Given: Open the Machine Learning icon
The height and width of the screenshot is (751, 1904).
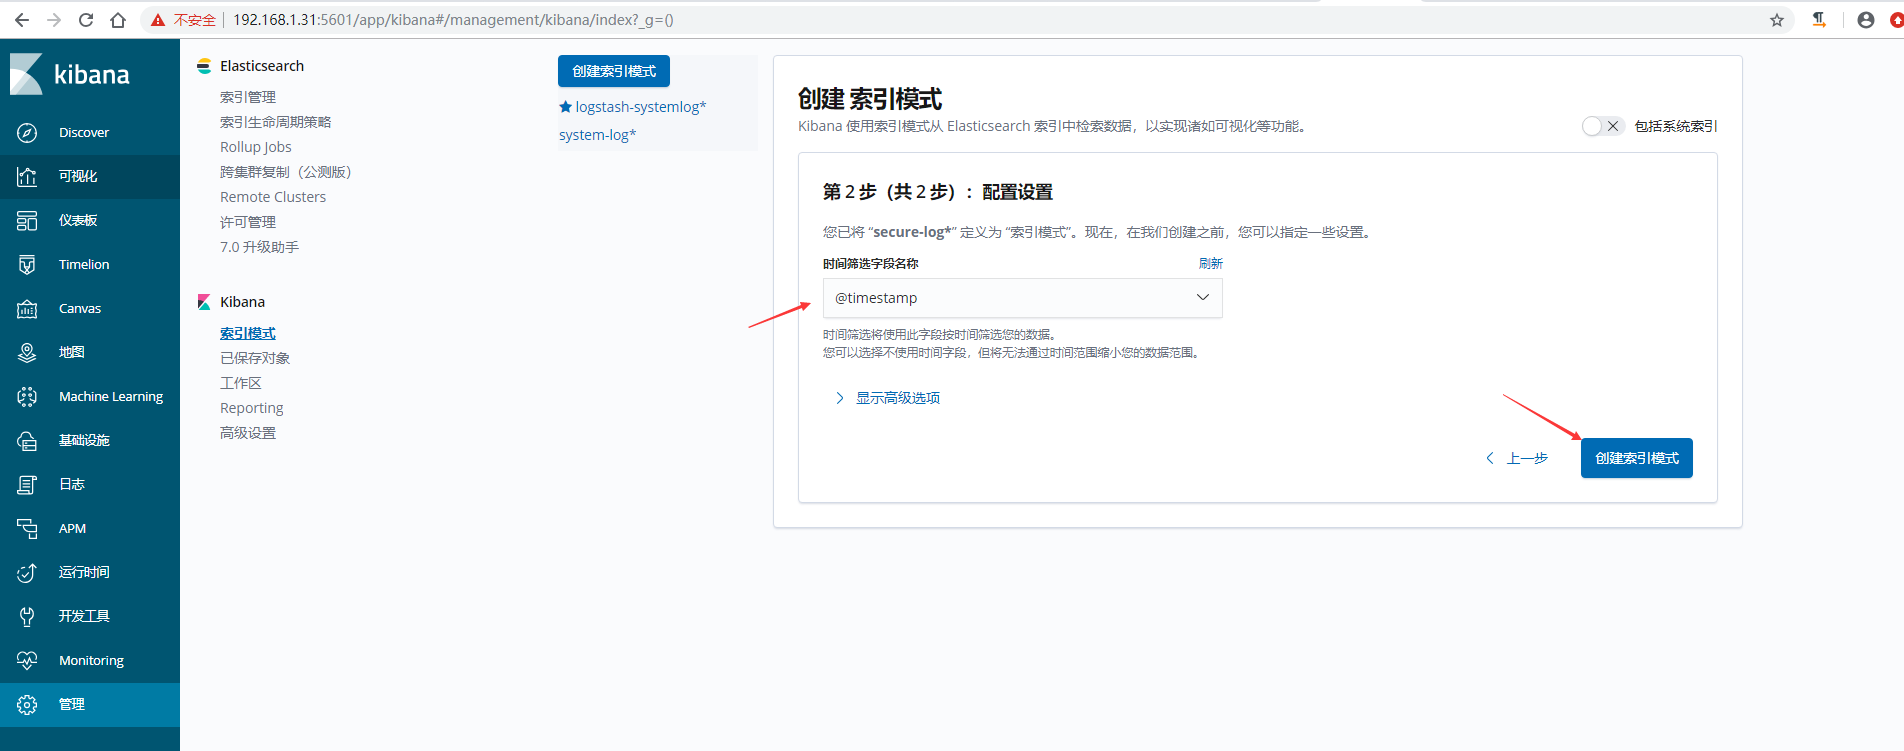Looking at the screenshot, I should point(27,396).
